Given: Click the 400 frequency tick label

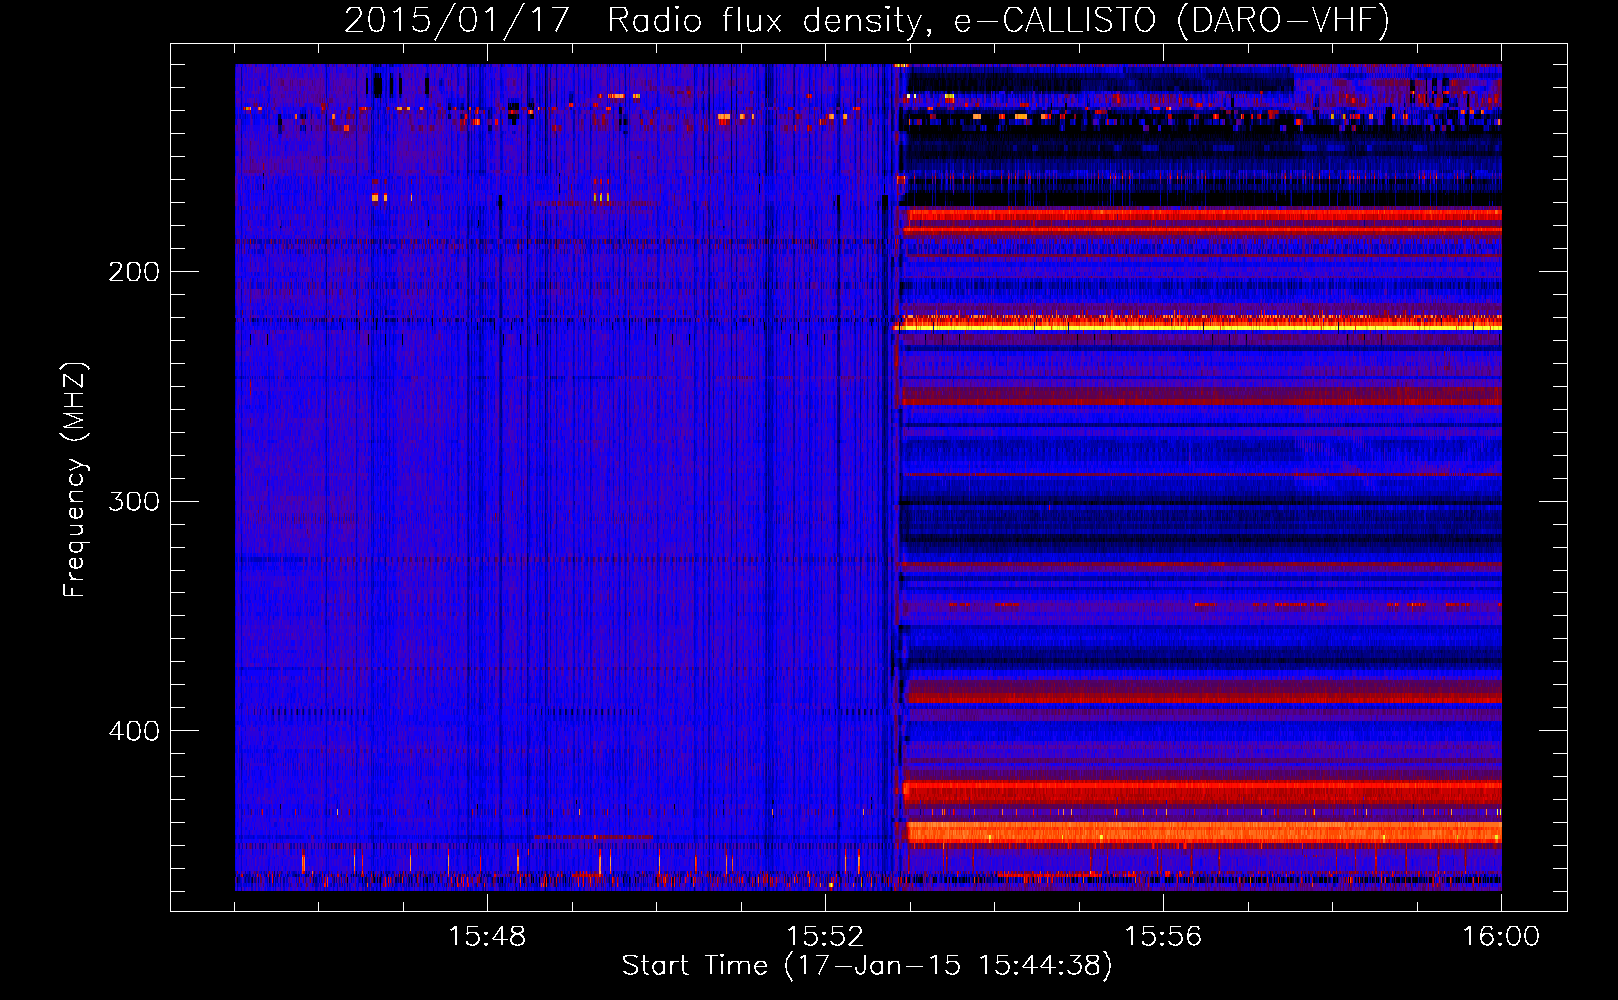Looking at the screenshot, I should point(134,731).
